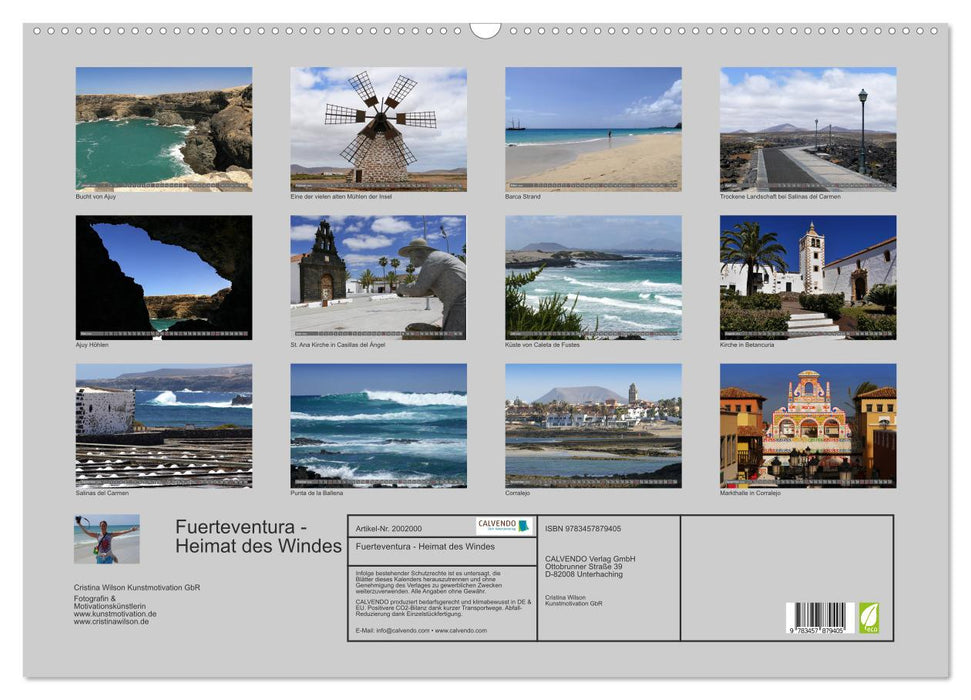Click the green eco leaf logo

click(871, 617)
